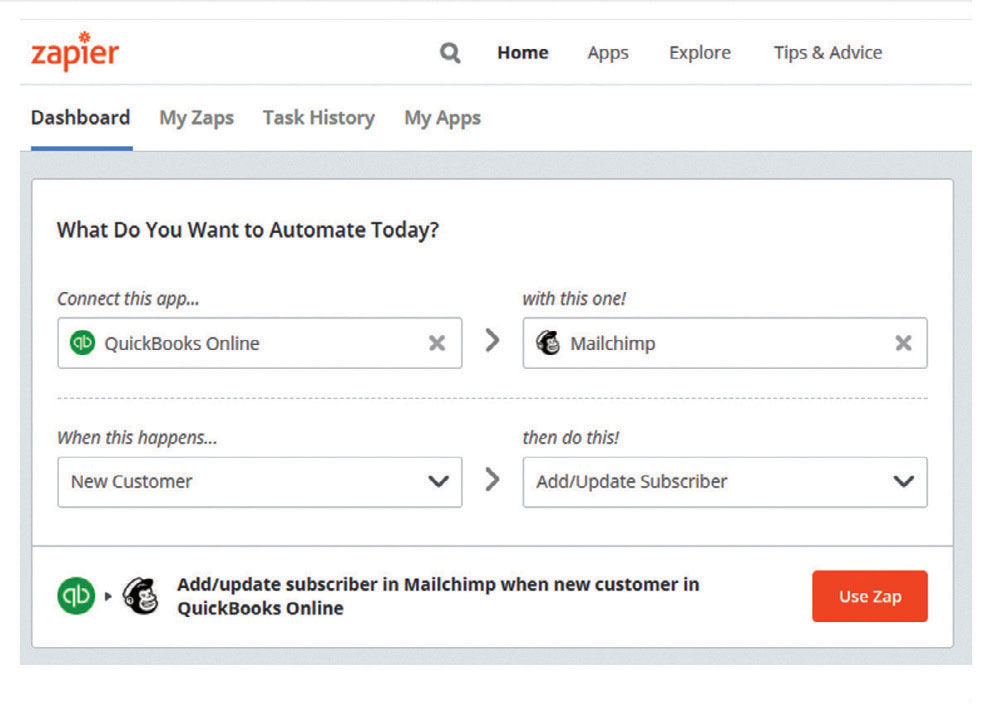Click the arrow between trigger and action dropdowns
The height and width of the screenshot is (705, 992).
tap(492, 480)
